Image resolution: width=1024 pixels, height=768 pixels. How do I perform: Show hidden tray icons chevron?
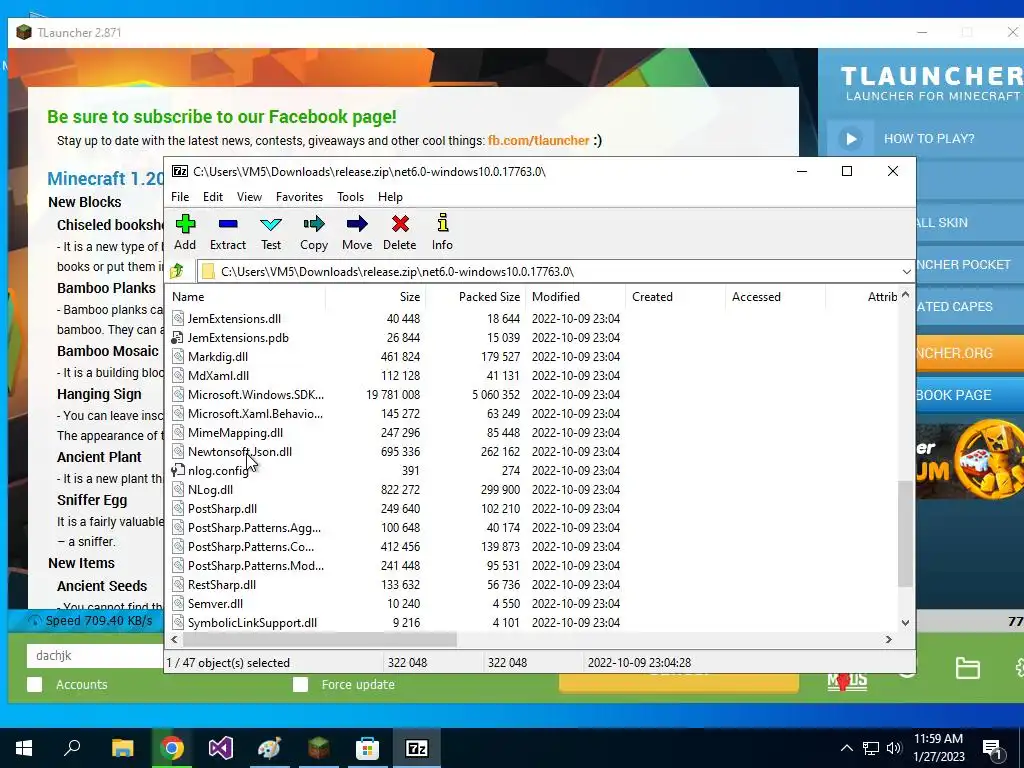tap(846, 748)
